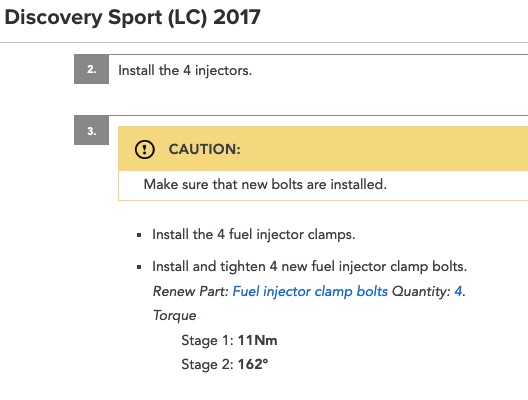Select the step 3 number badge
The image size is (528, 400).
pos(91,130)
